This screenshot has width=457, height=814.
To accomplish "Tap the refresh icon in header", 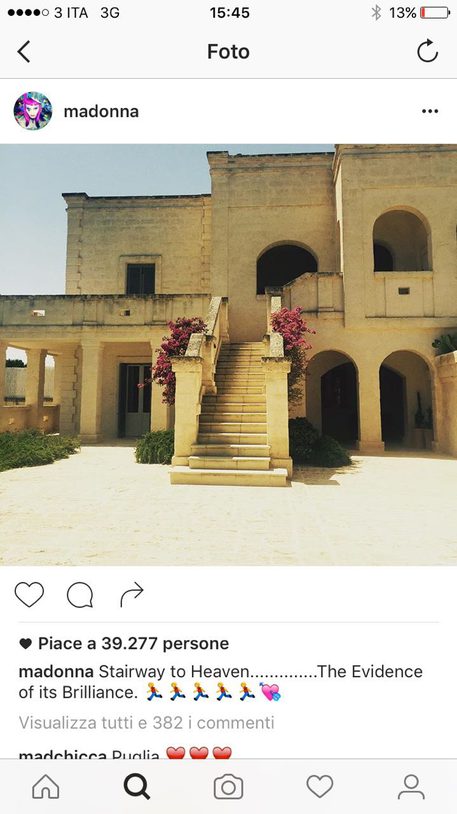I will point(427,51).
